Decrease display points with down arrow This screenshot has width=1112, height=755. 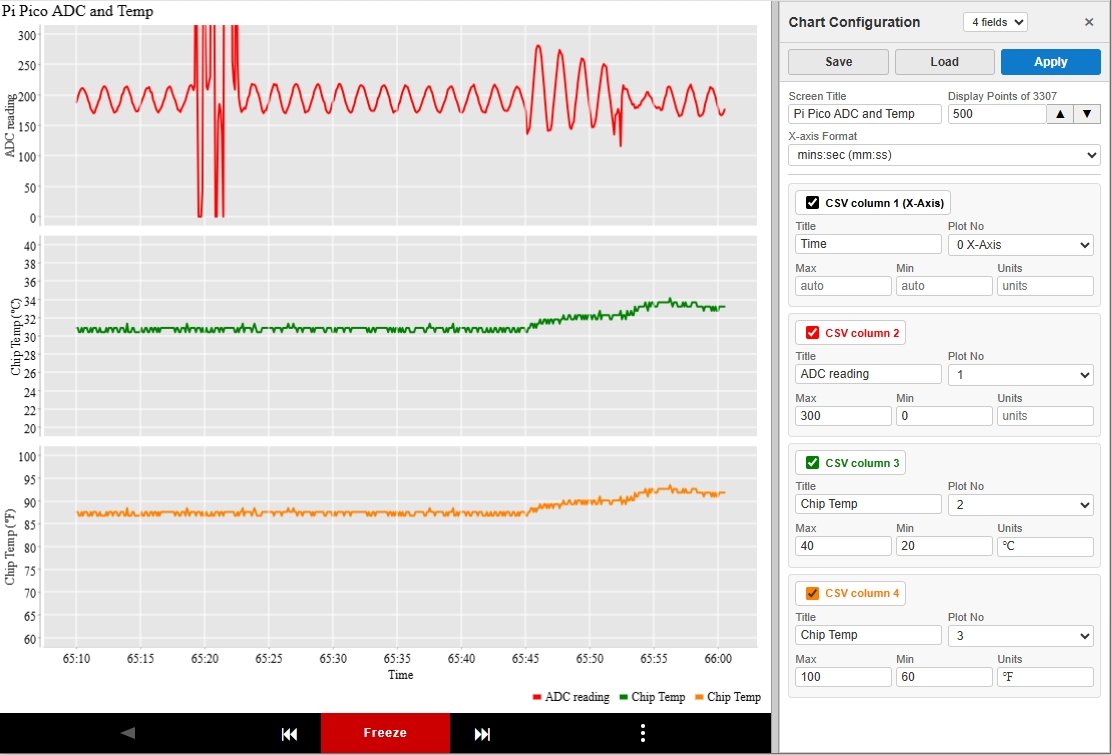(1087, 114)
